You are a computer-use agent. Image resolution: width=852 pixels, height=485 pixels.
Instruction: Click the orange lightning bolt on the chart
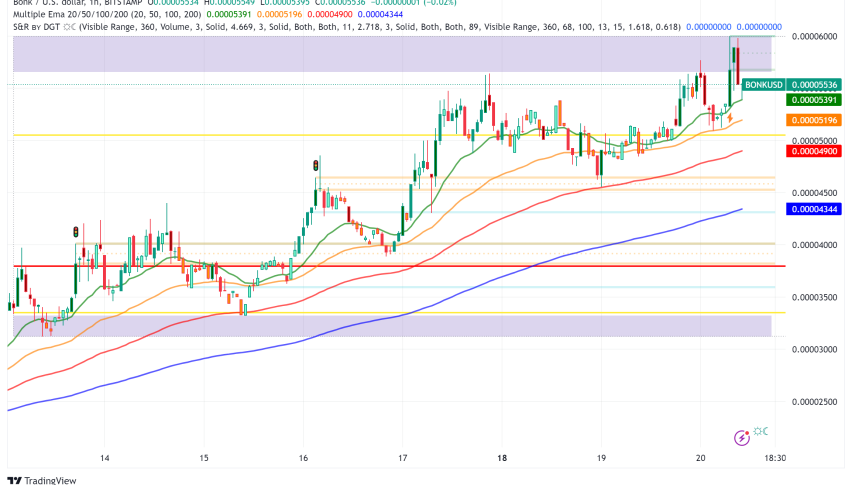point(730,117)
